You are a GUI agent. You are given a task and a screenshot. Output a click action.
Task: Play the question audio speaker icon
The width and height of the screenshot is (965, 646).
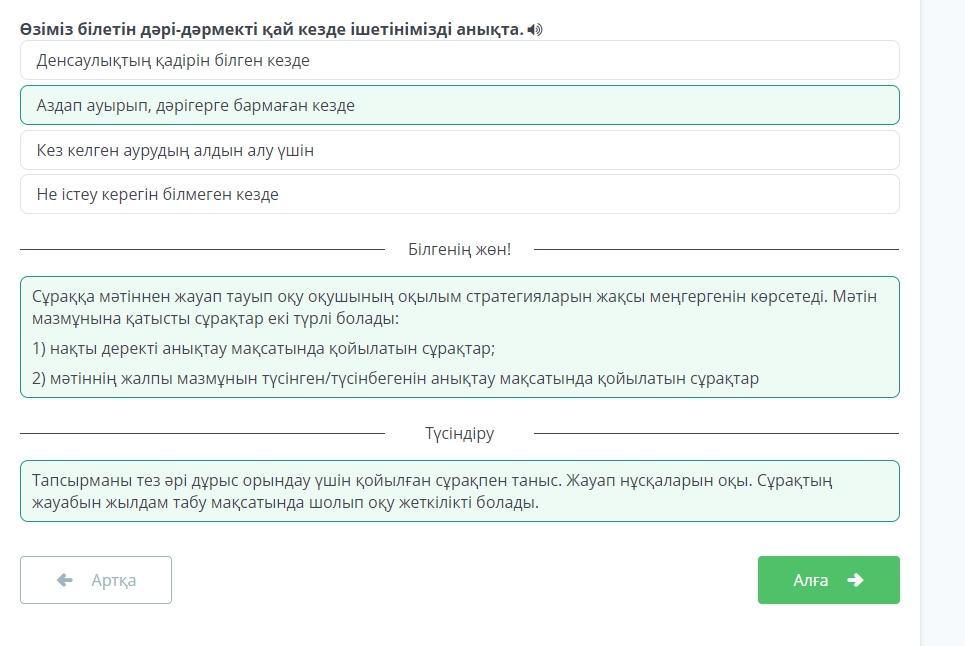535,30
